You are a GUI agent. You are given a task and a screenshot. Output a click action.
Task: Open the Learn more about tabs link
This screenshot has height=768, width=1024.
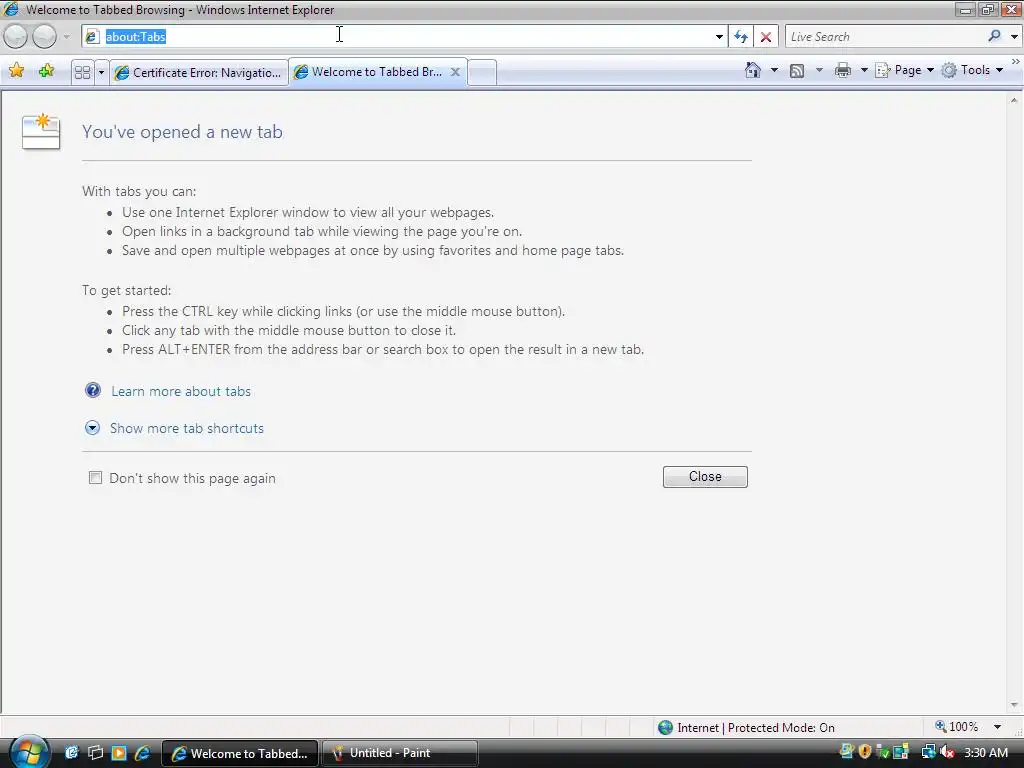point(181,391)
